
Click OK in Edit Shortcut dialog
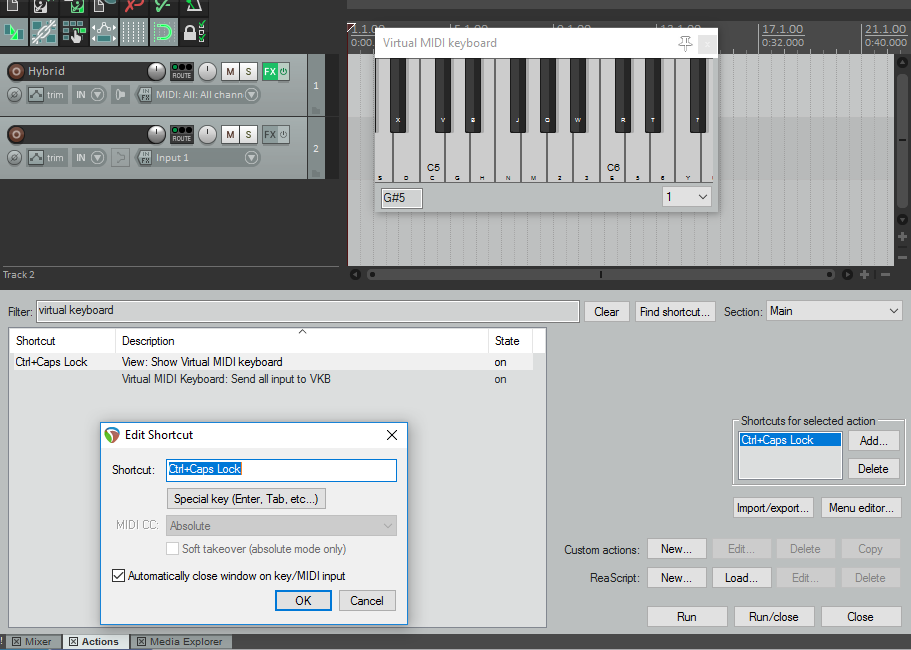(303, 601)
